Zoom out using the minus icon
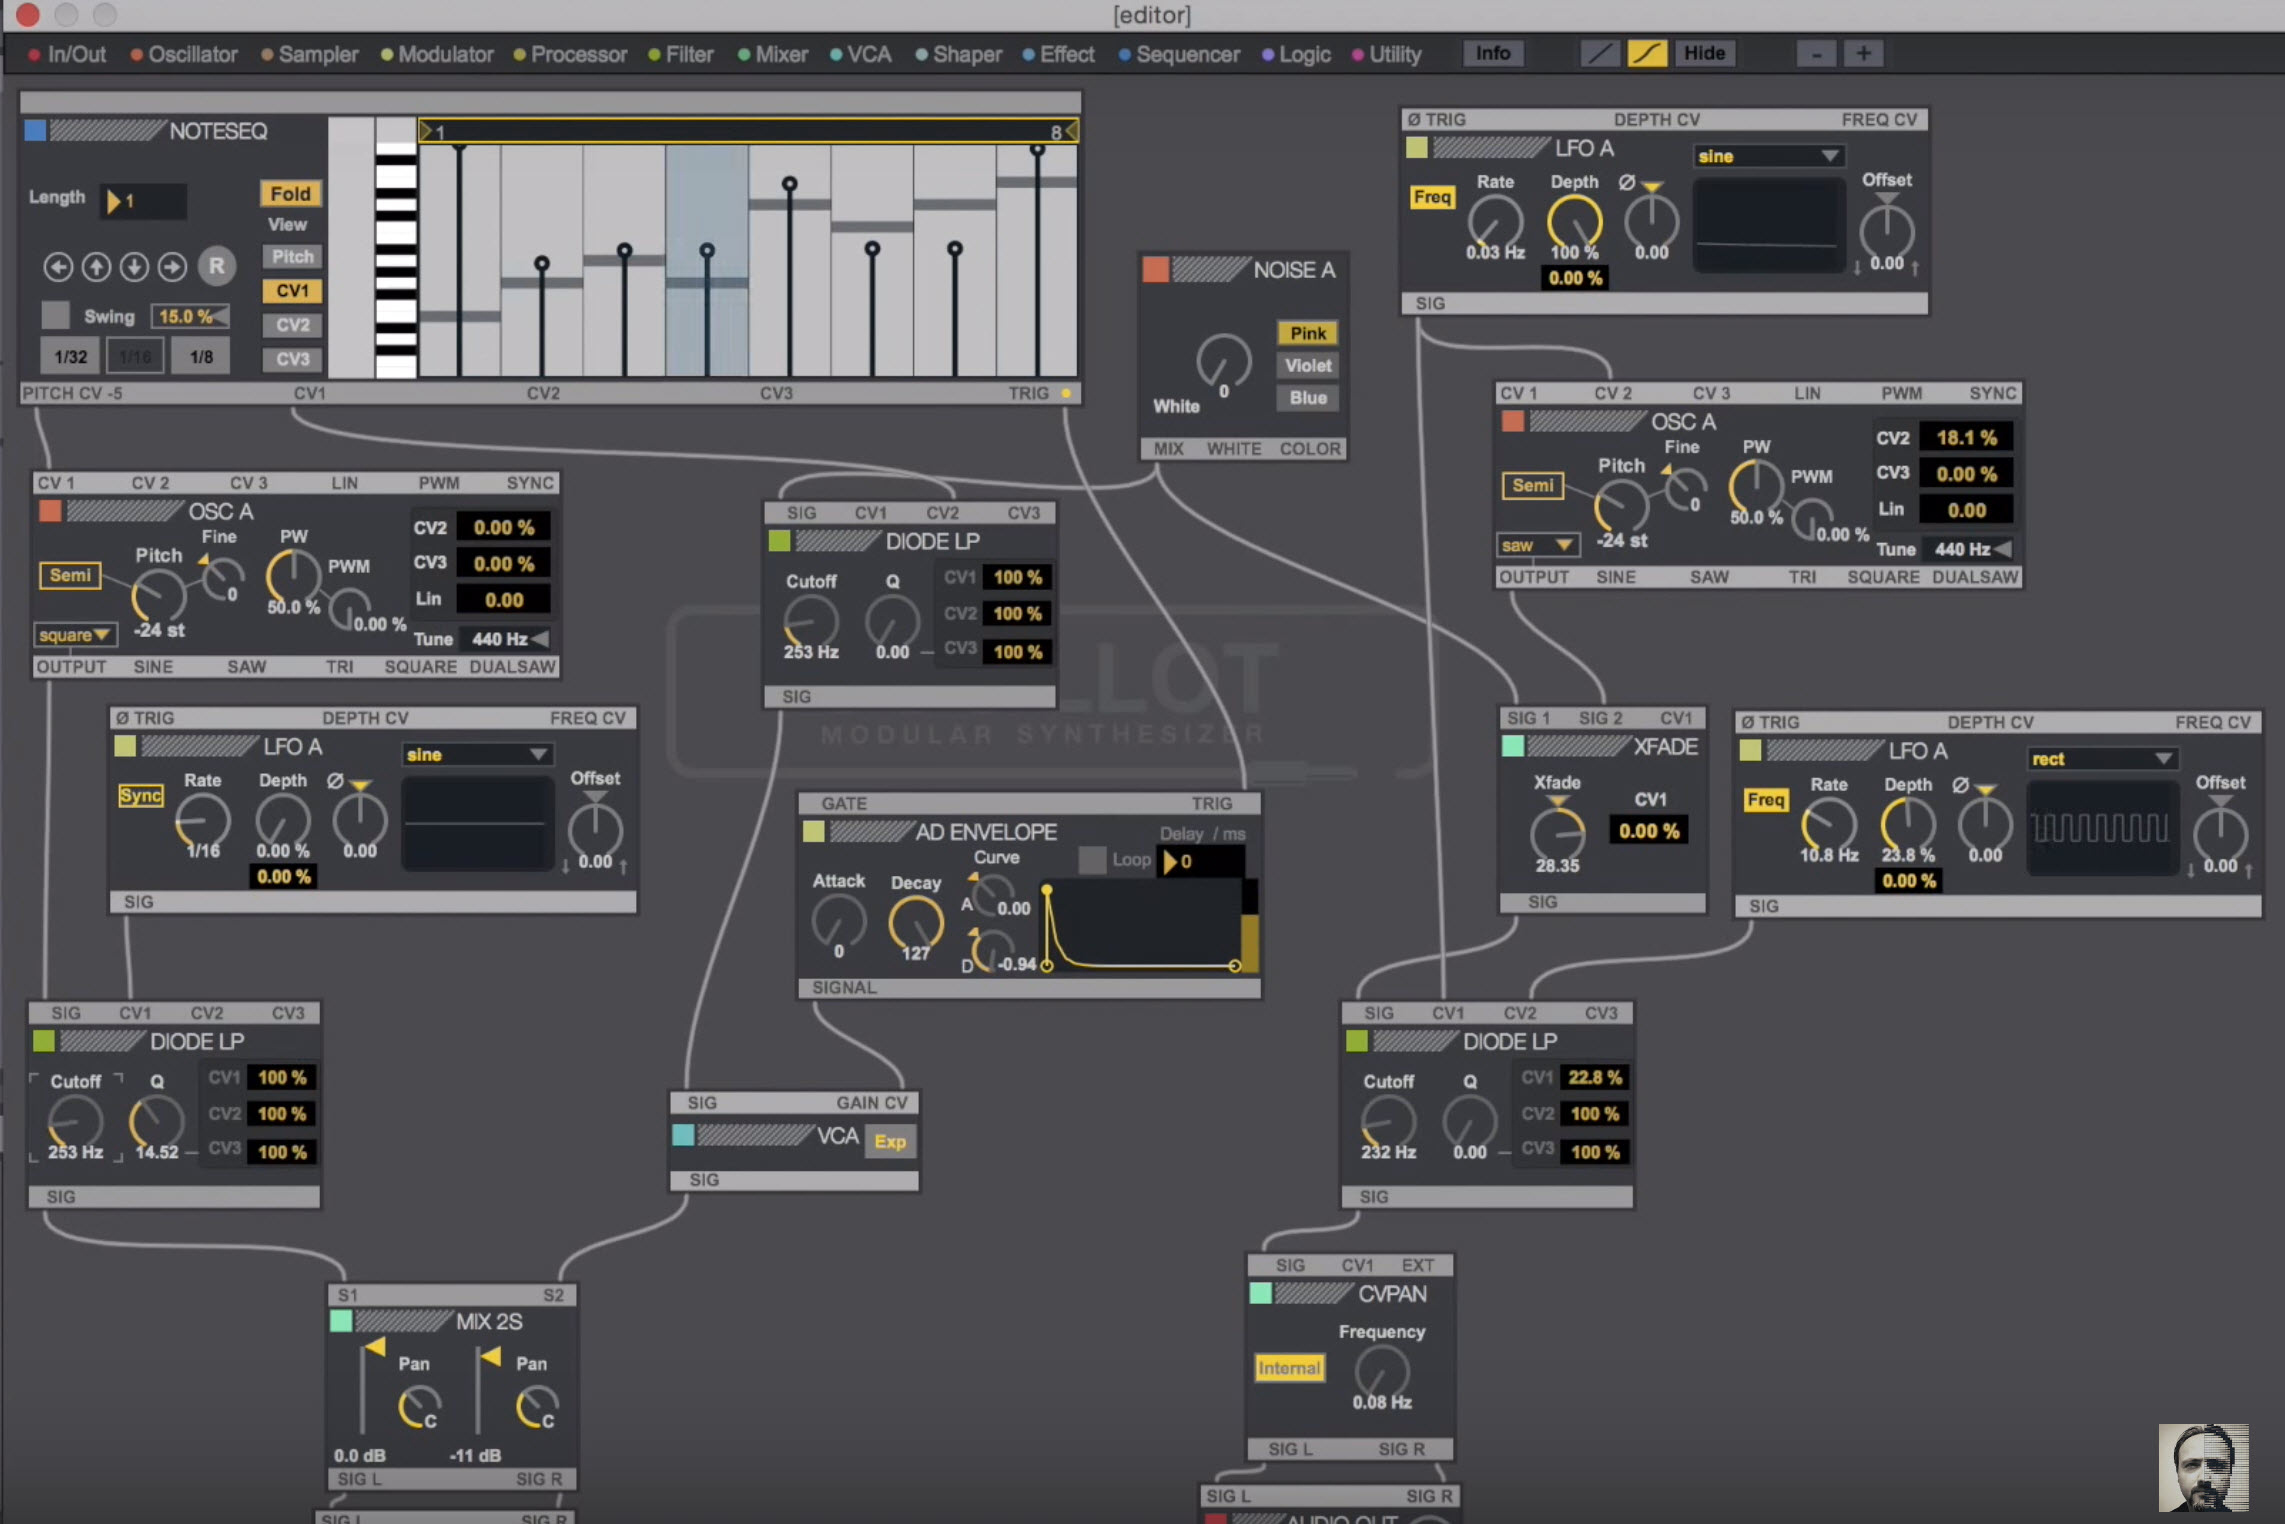The width and height of the screenshot is (2285, 1524). pyautogui.click(x=1815, y=53)
